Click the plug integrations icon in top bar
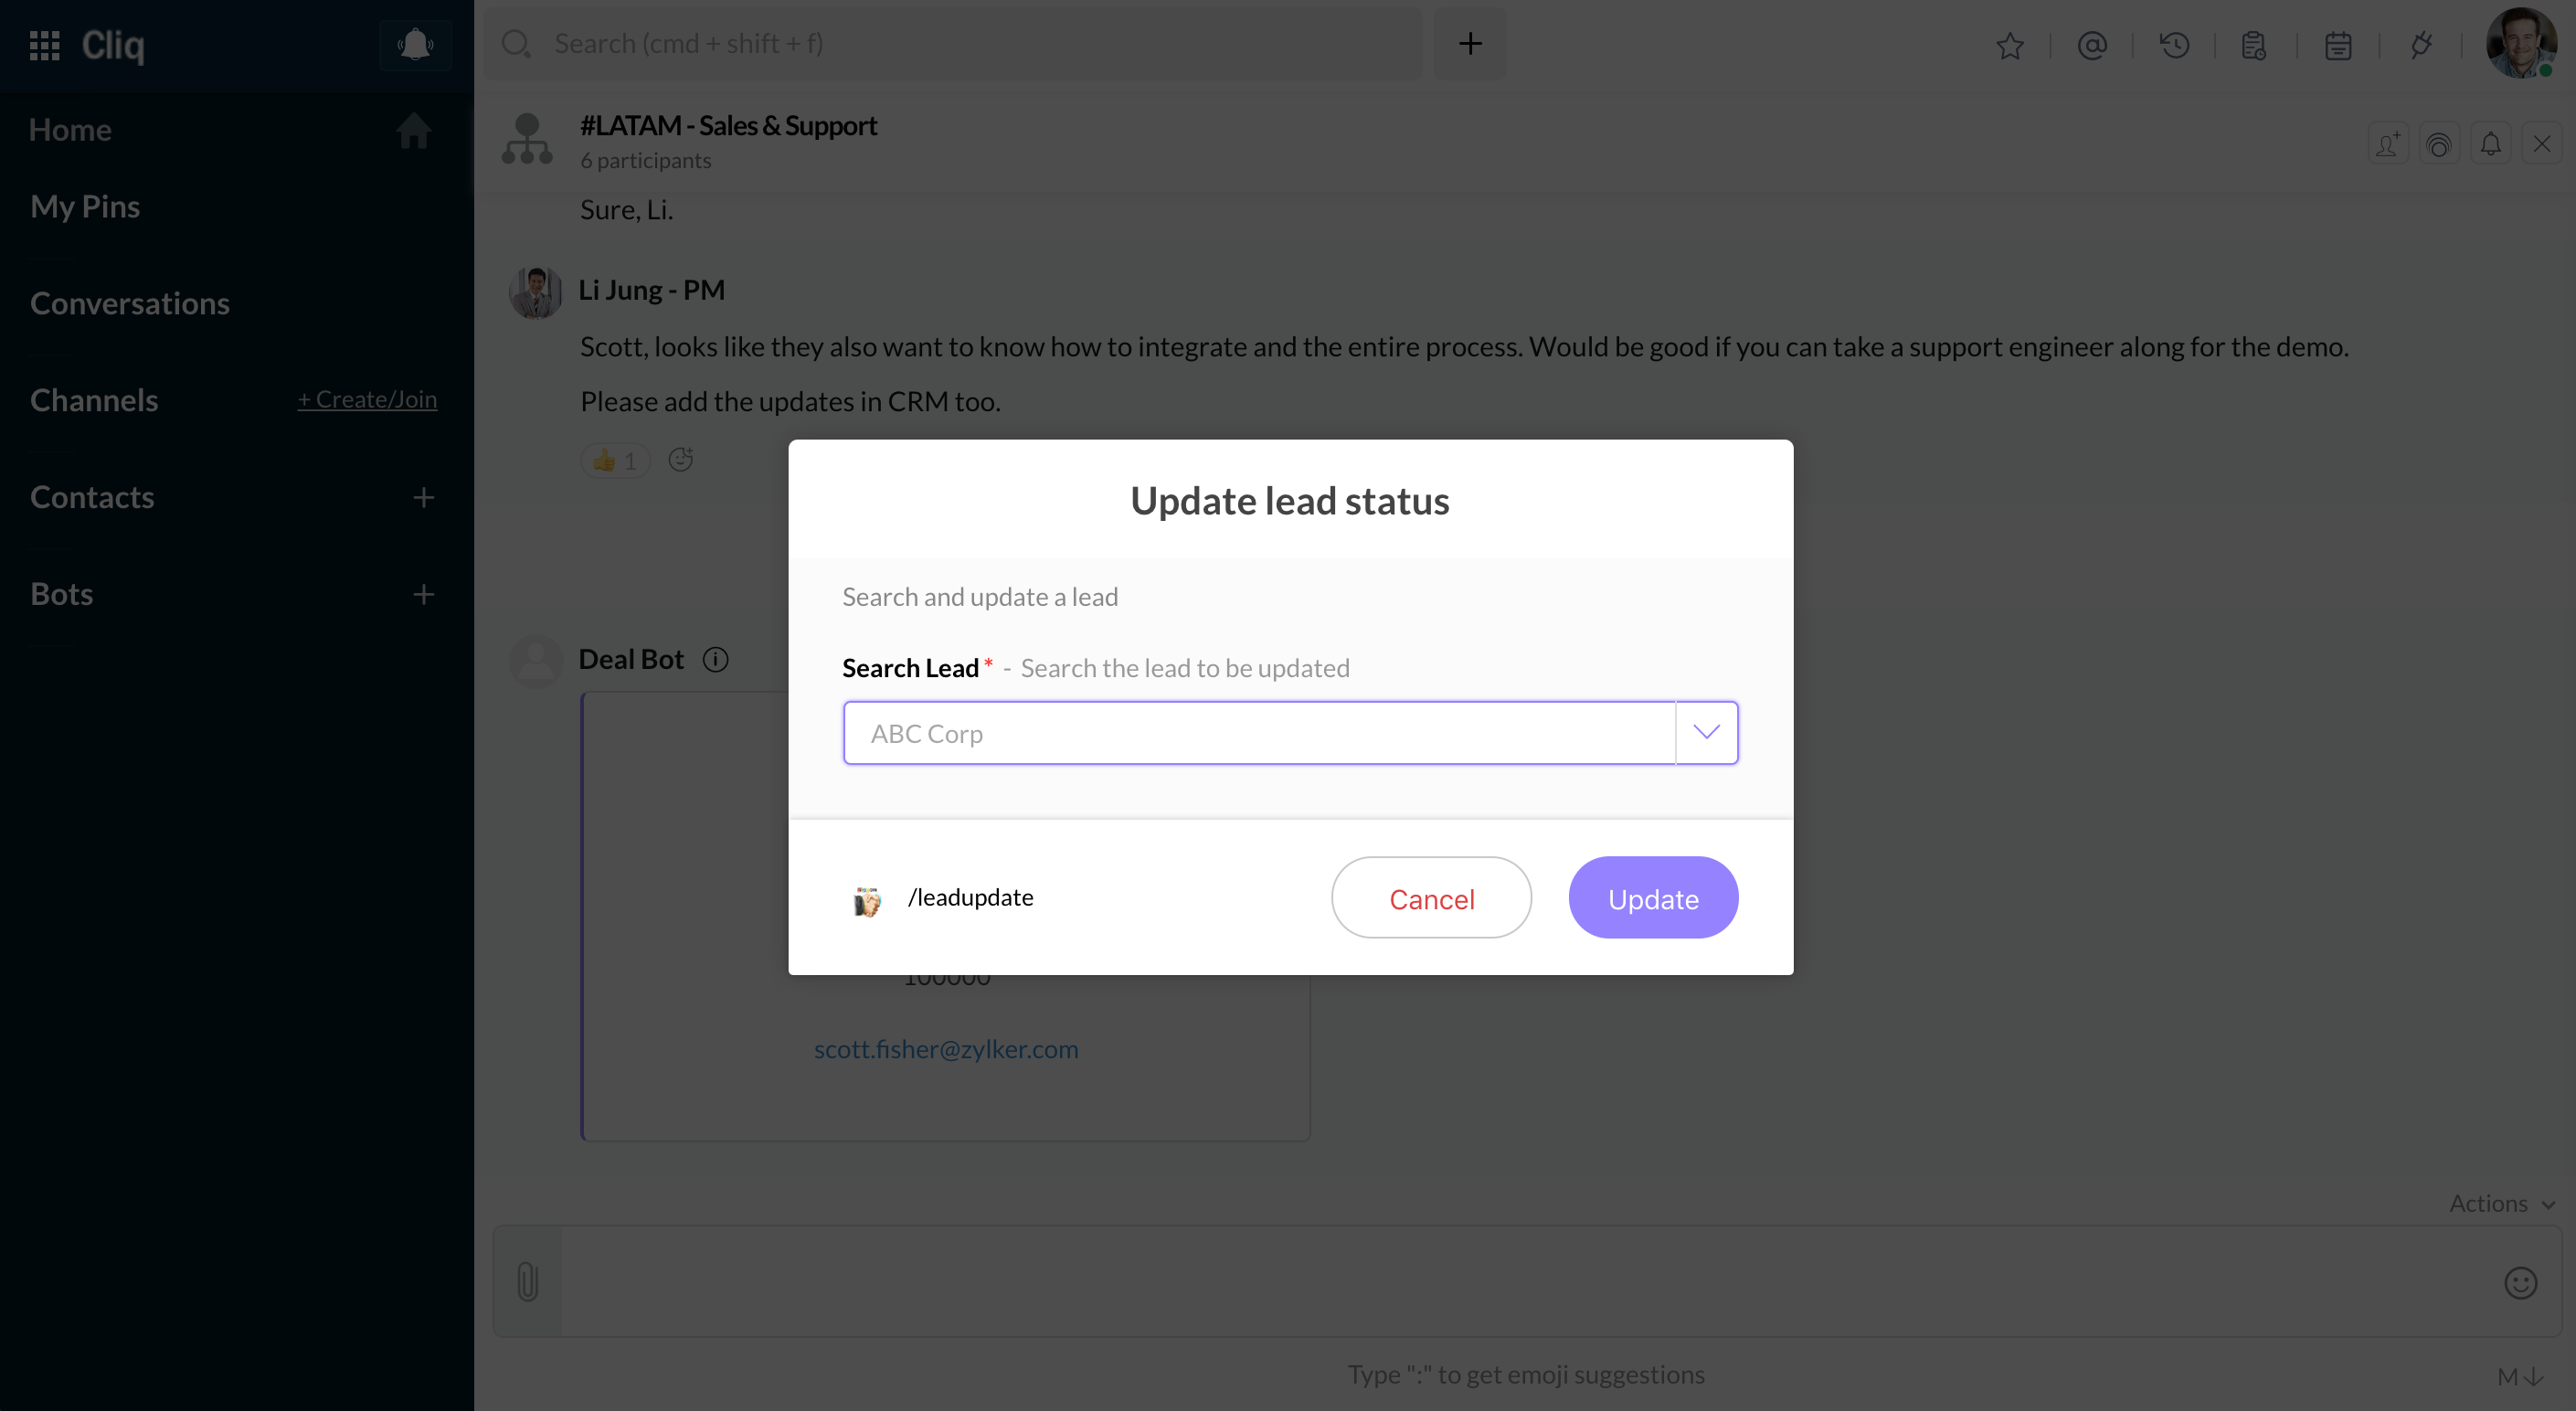 point(2420,46)
